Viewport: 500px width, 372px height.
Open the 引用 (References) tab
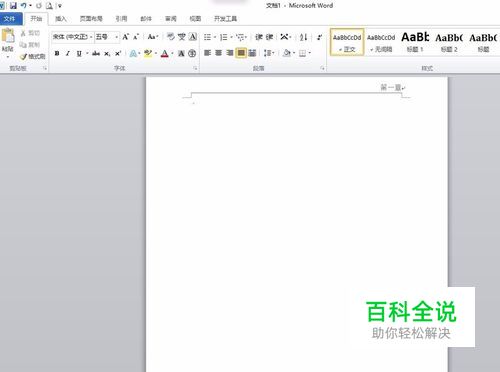[121, 19]
